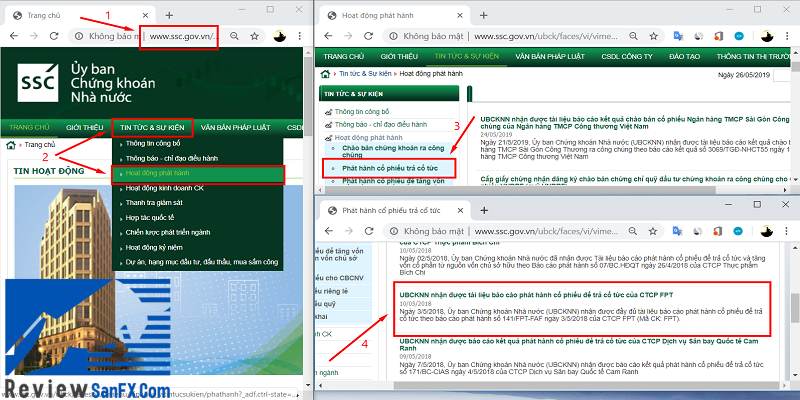The height and width of the screenshot is (400, 800).
Task: Click reload icon in Trang chủ window
Action: pyautogui.click(x=54, y=36)
